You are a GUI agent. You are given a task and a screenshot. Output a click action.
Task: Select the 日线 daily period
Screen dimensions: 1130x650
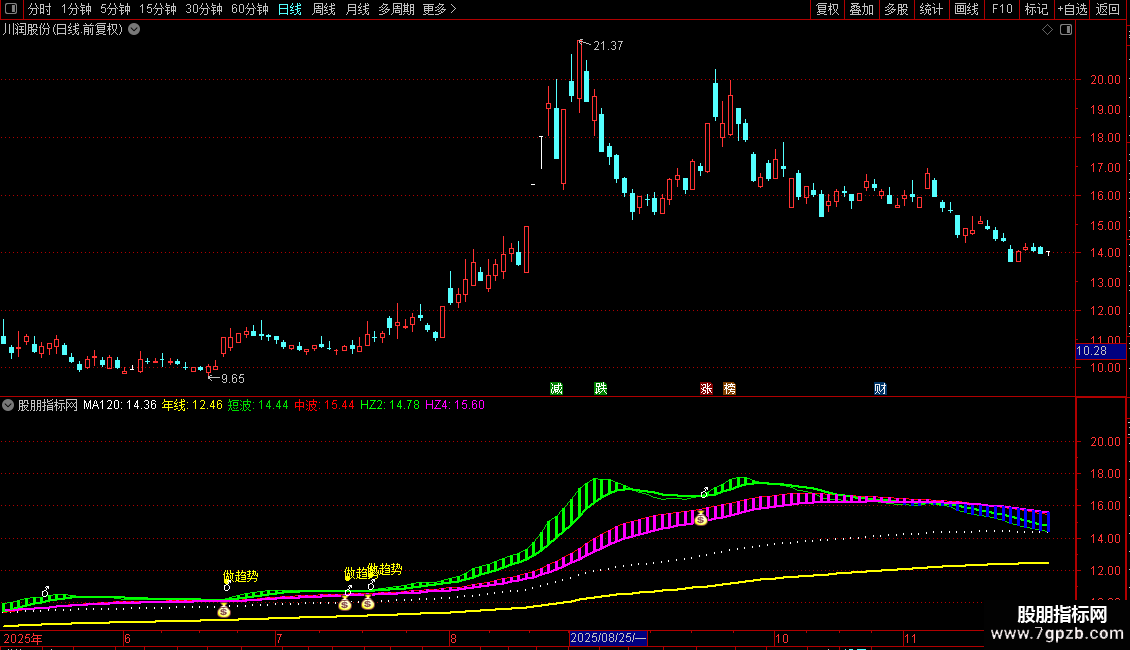[x=290, y=9]
